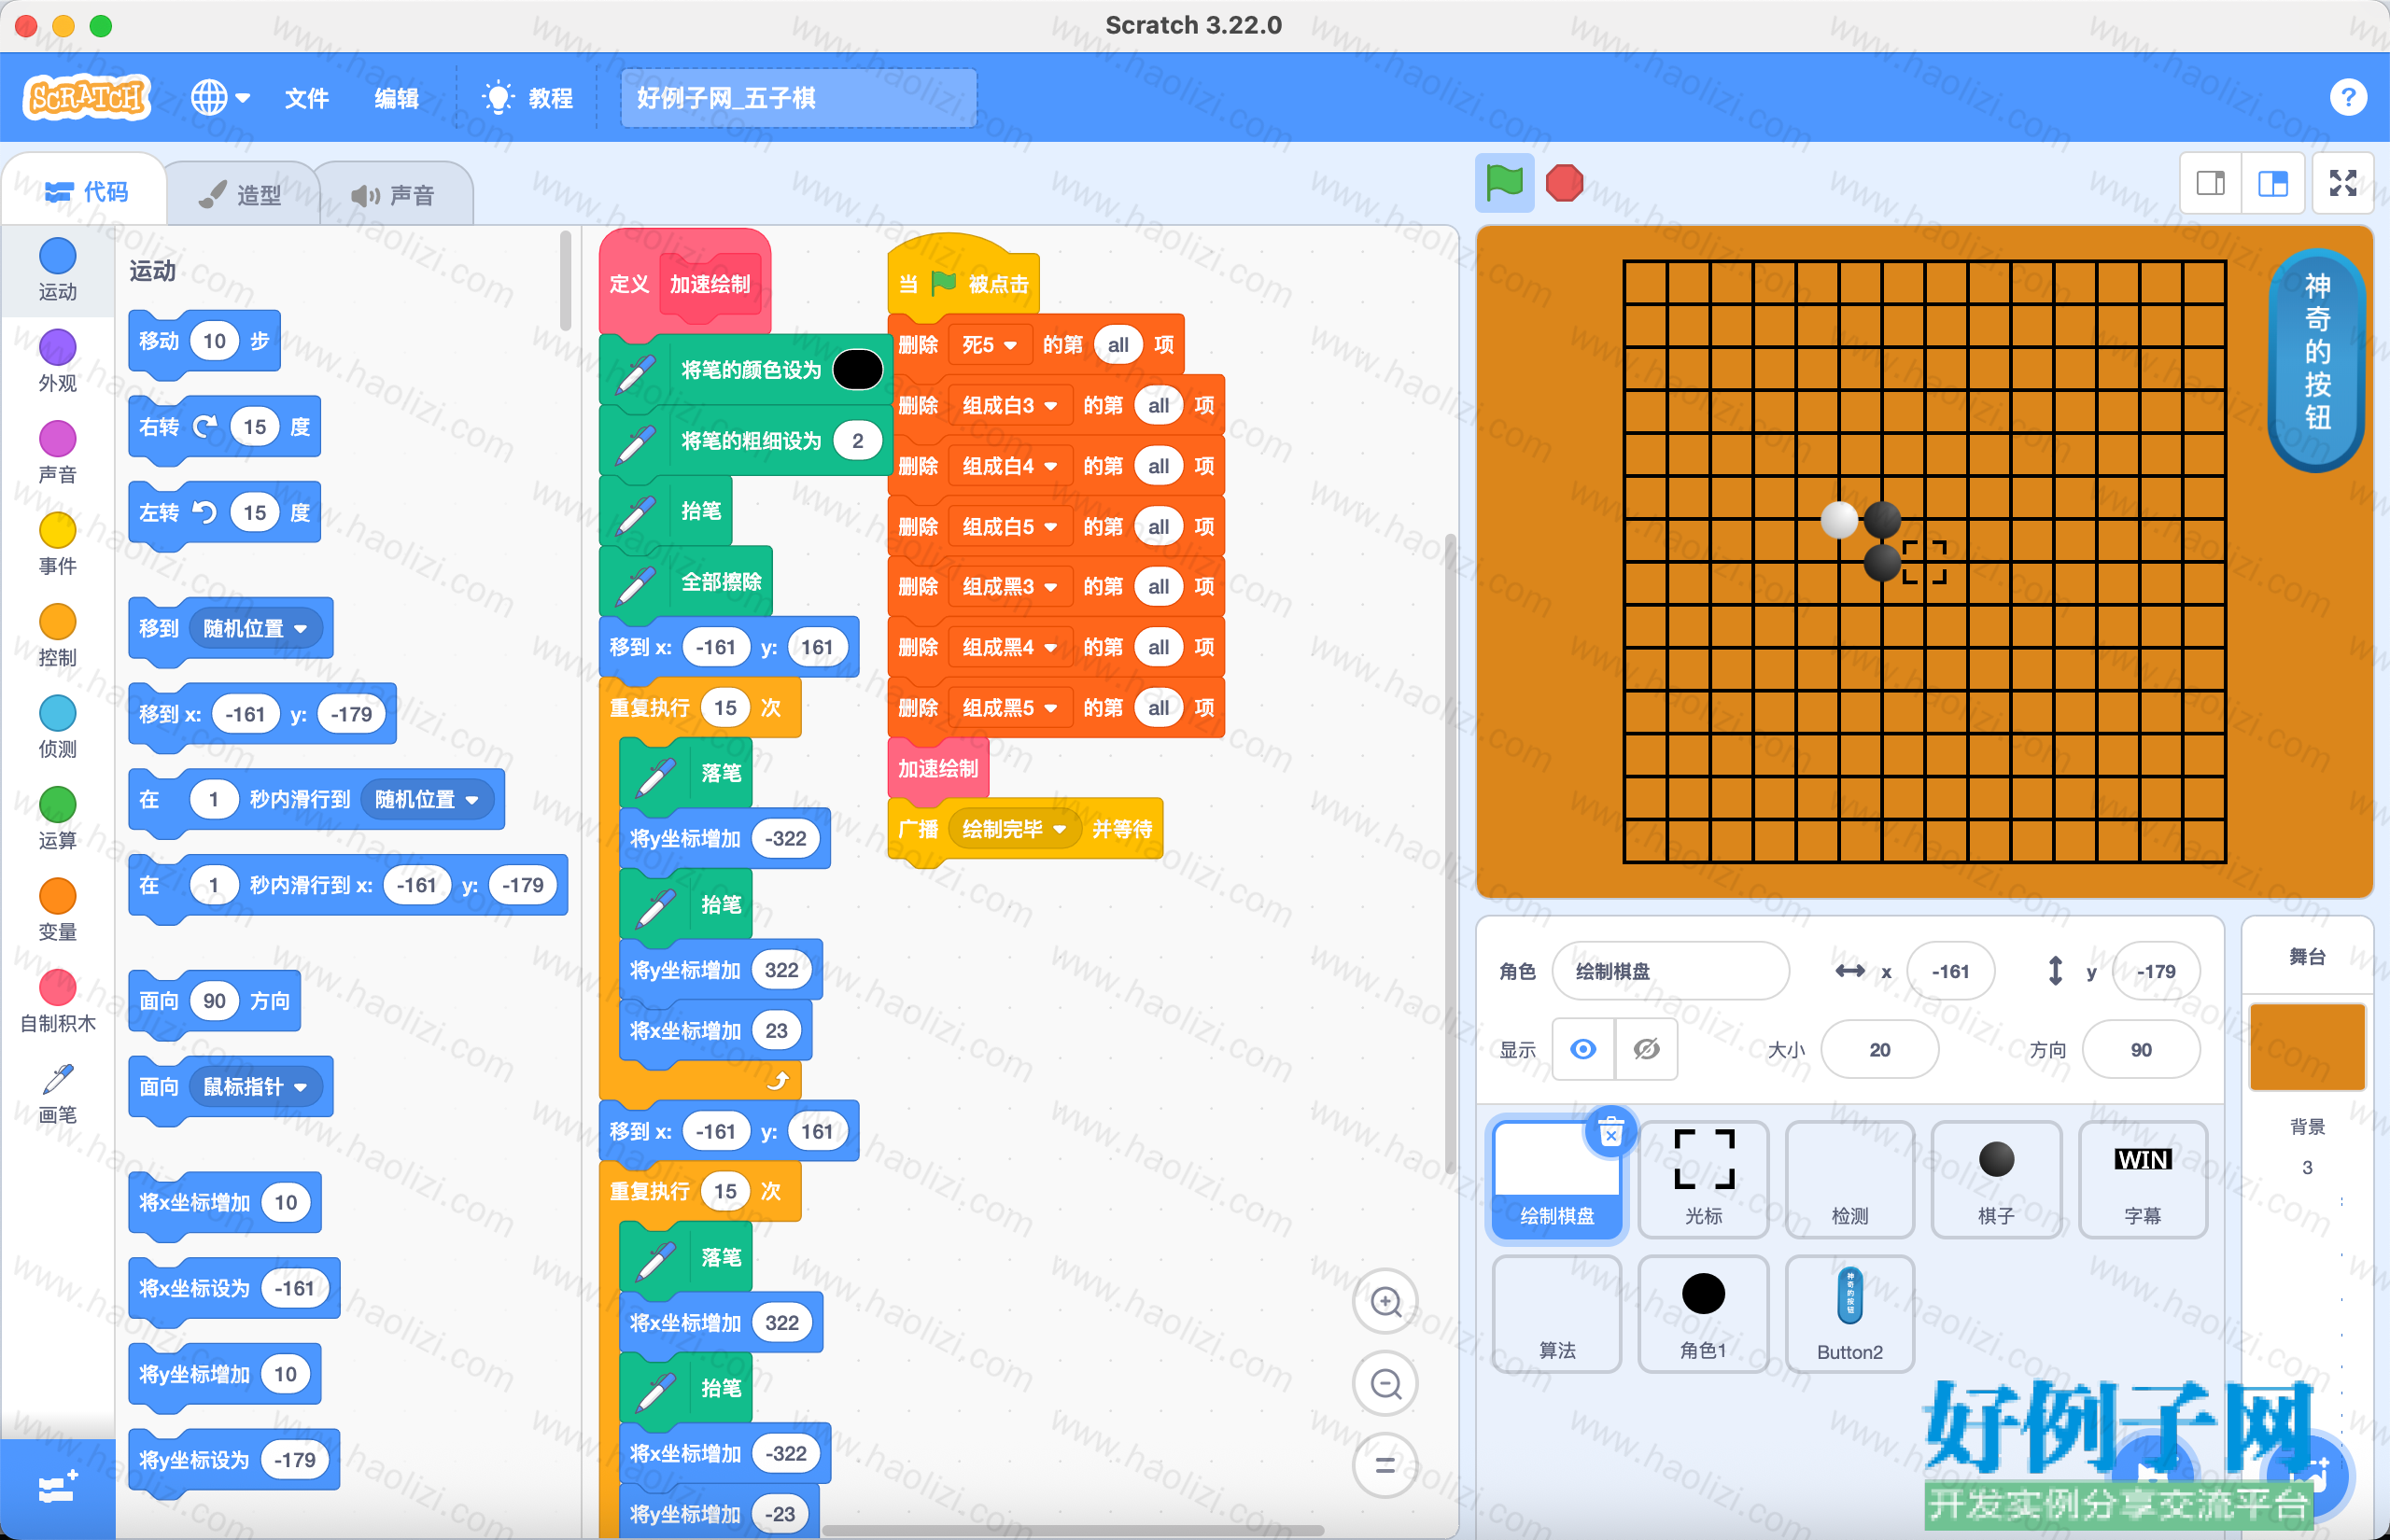Click the add extension button
The width and height of the screenshot is (2390, 1540).
[x=57, y=1489]
